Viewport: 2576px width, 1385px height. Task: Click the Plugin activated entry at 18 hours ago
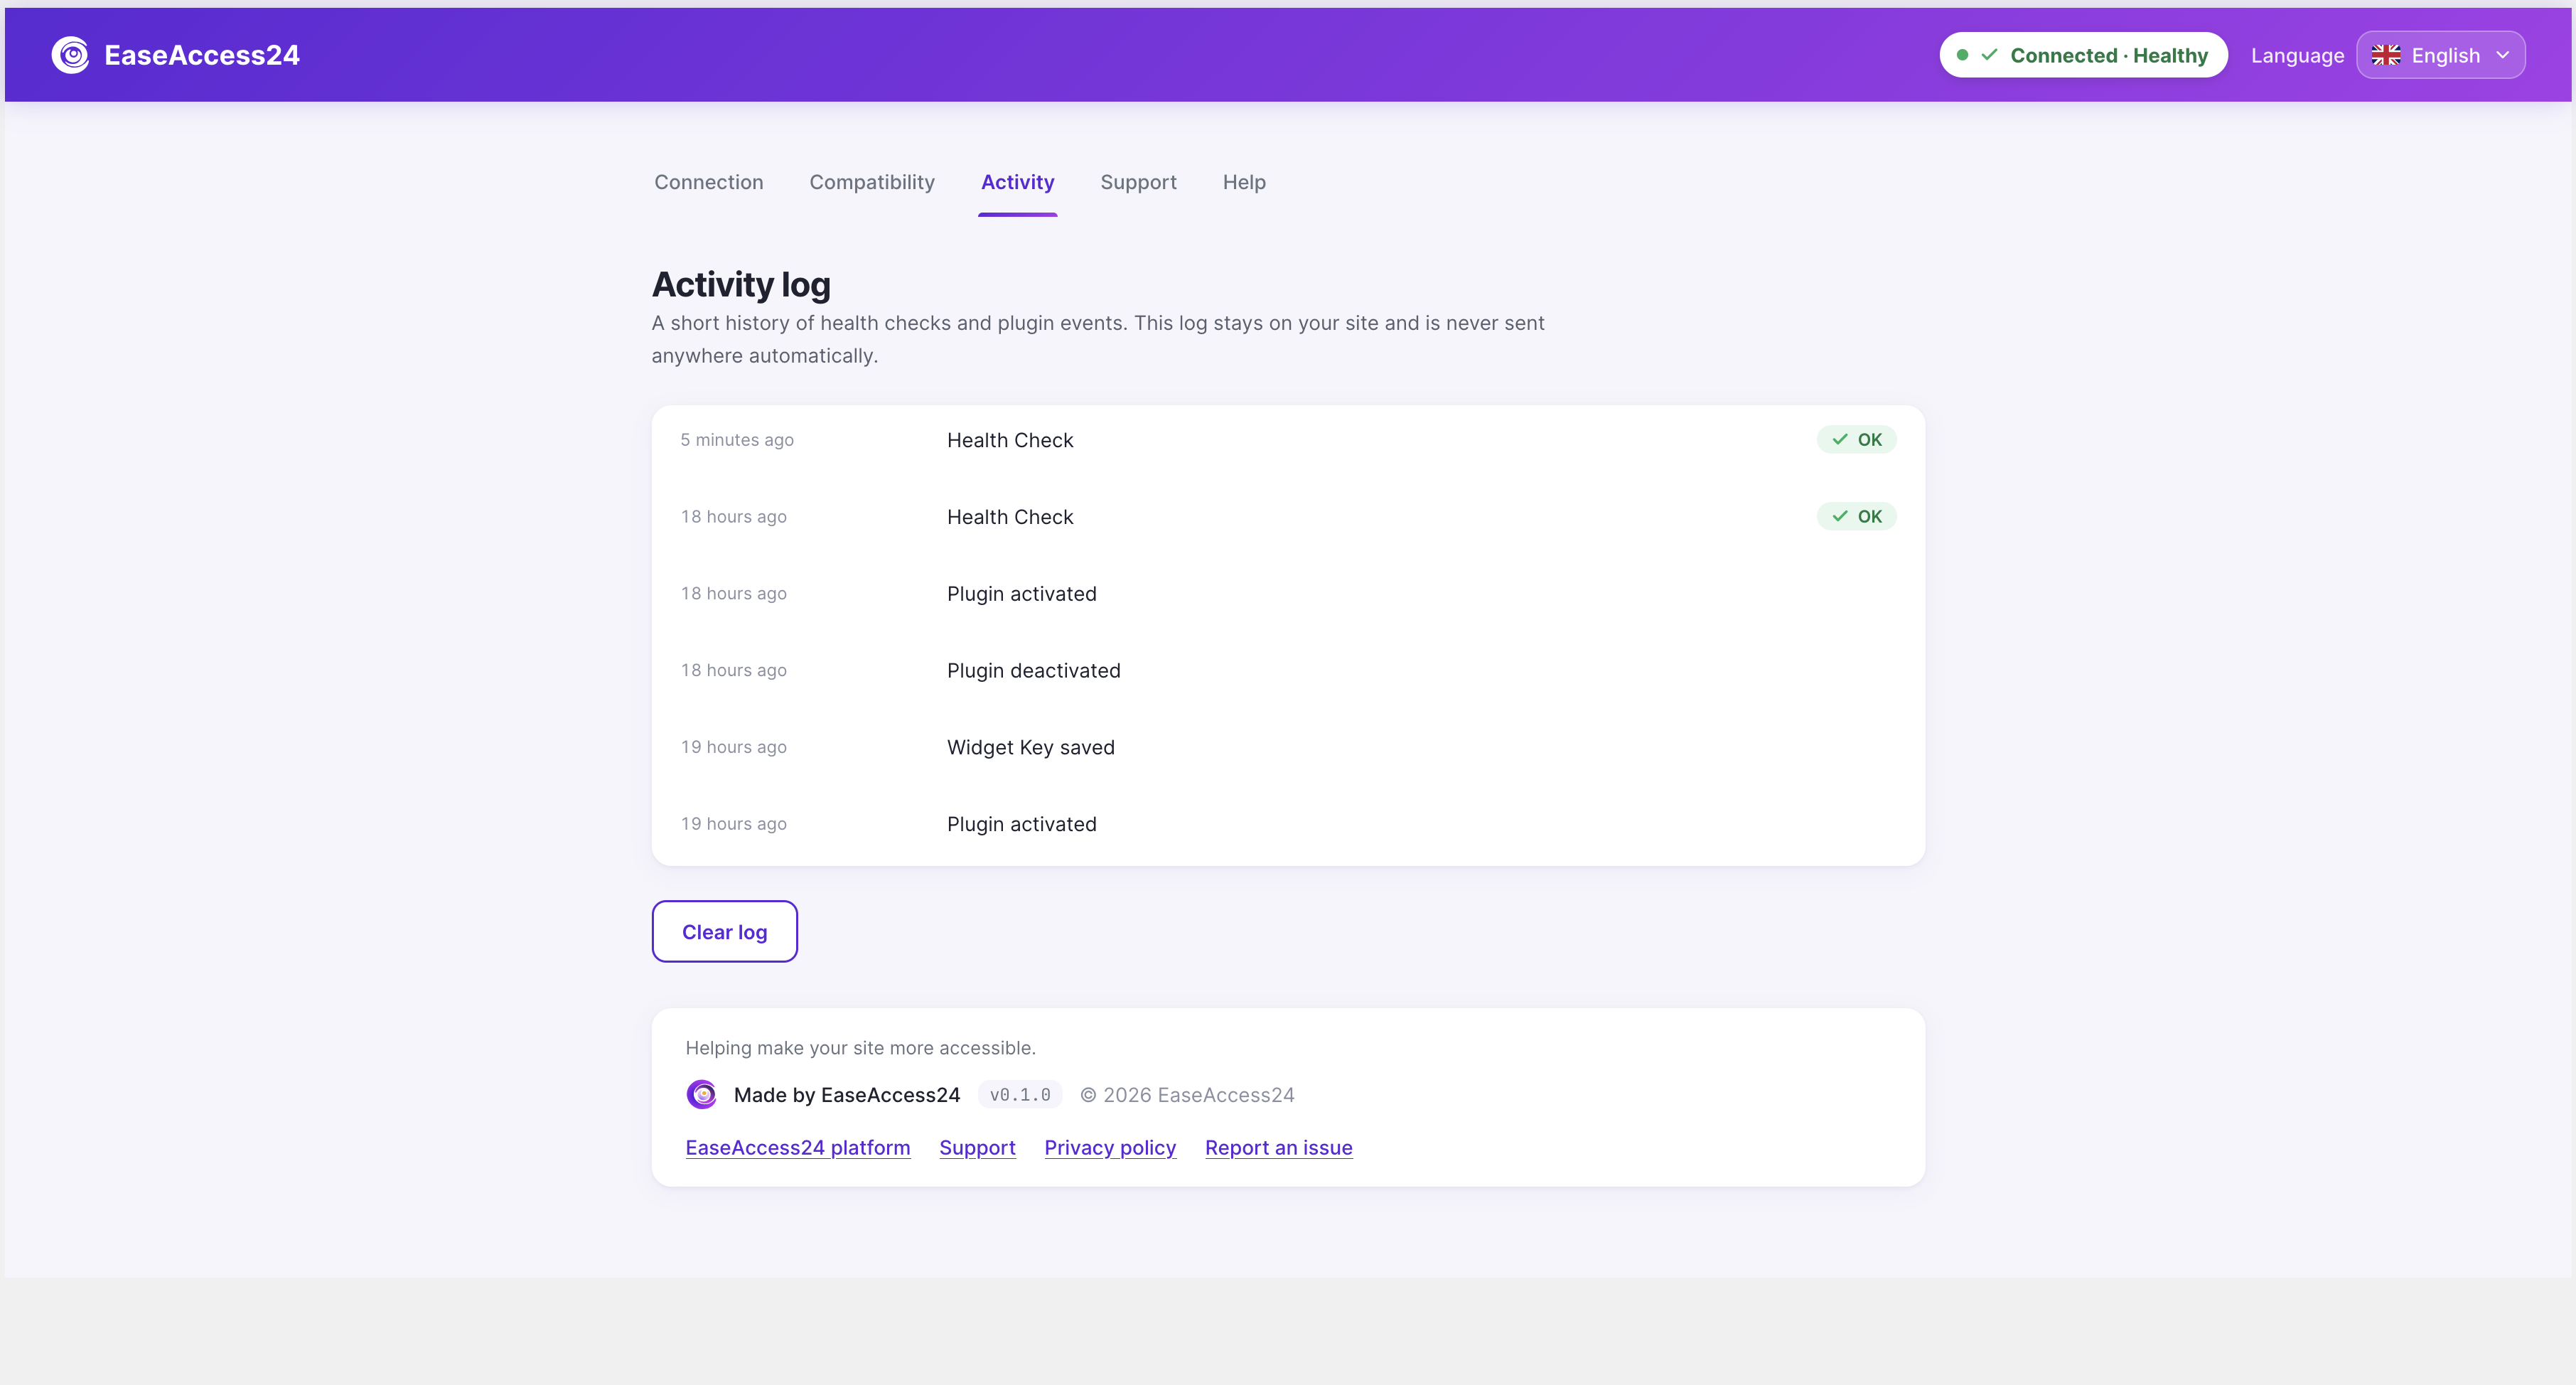1022,594
